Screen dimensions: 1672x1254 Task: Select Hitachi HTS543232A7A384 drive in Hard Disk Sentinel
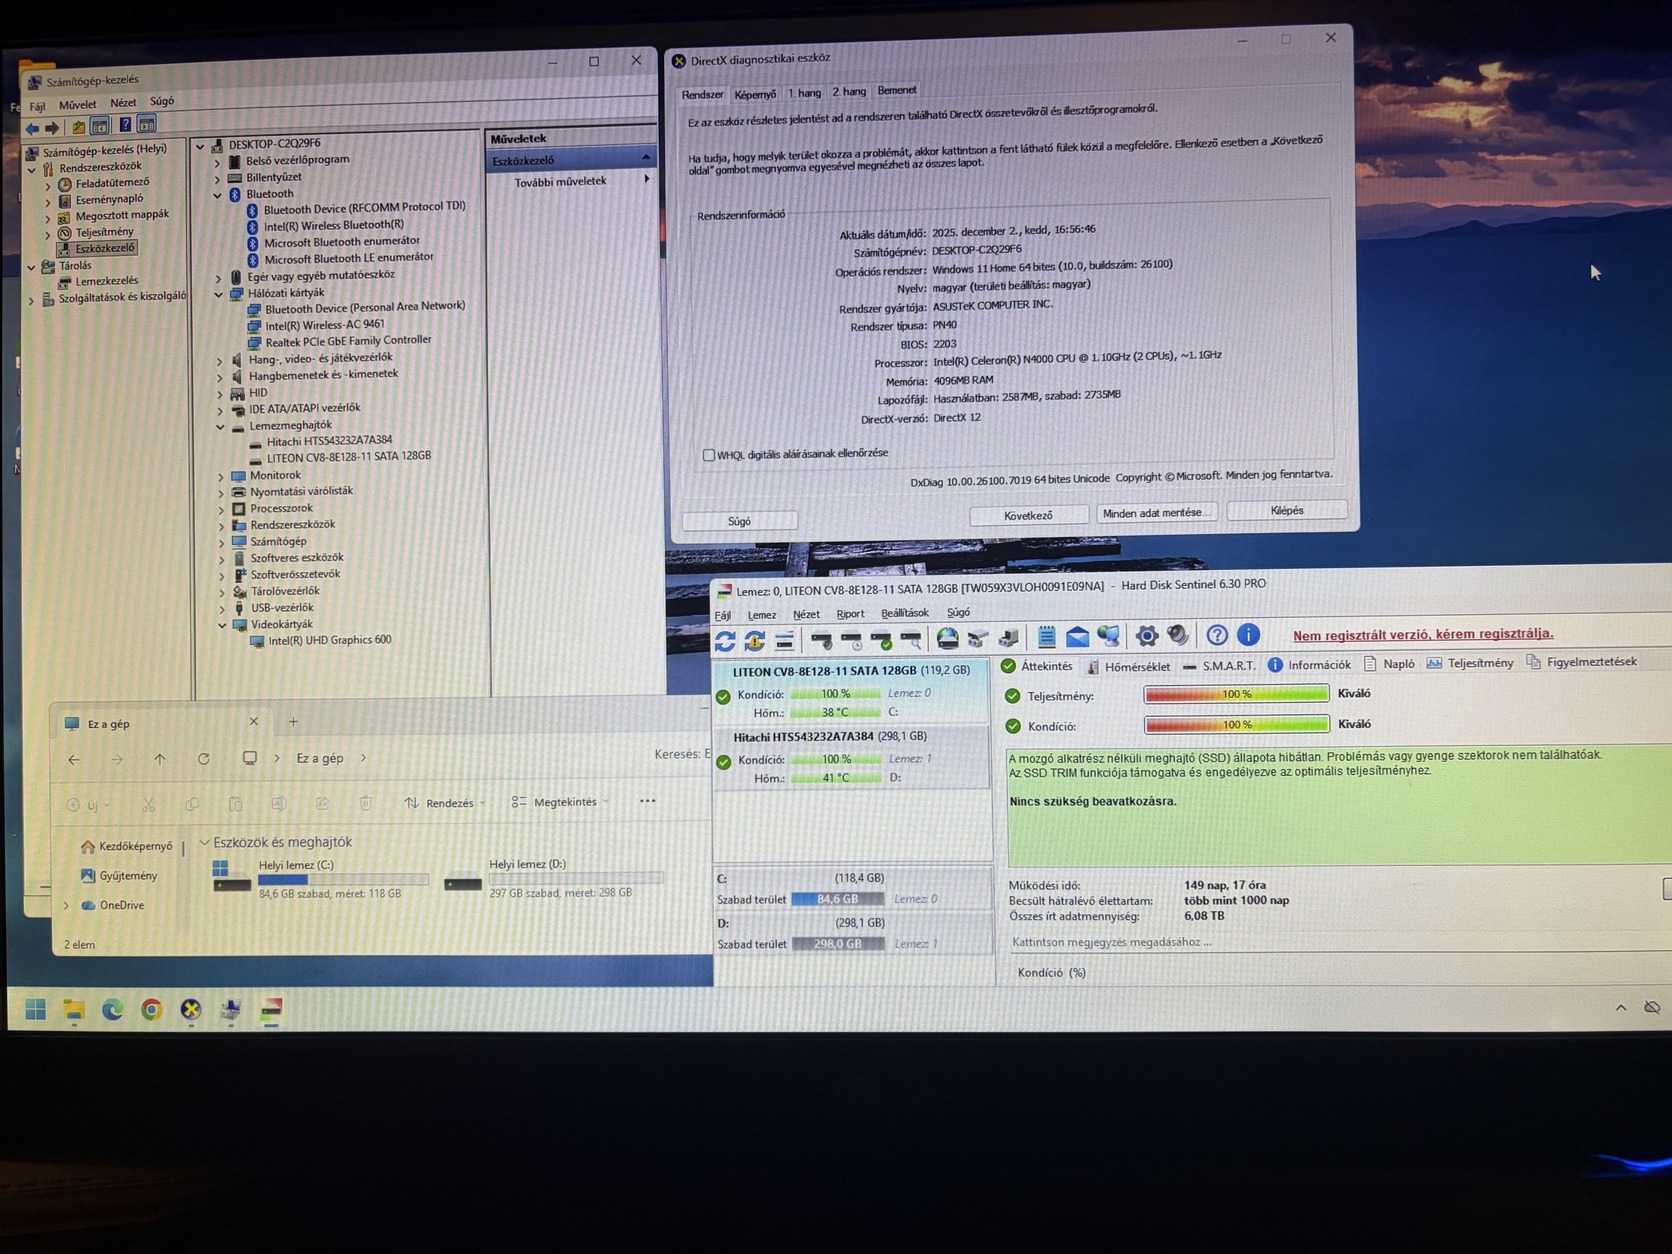tap(851, 758)
